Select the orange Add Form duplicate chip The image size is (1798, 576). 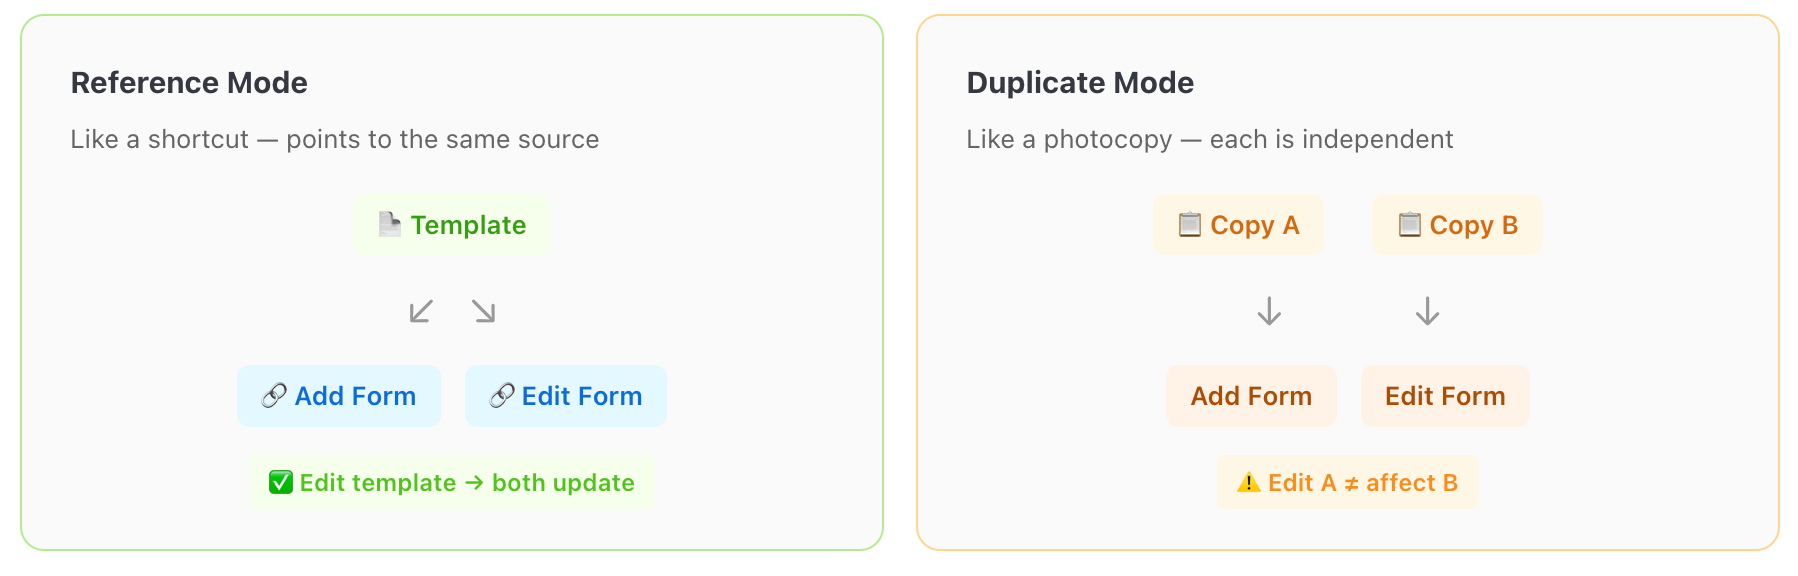click(x=1251, y=396)
